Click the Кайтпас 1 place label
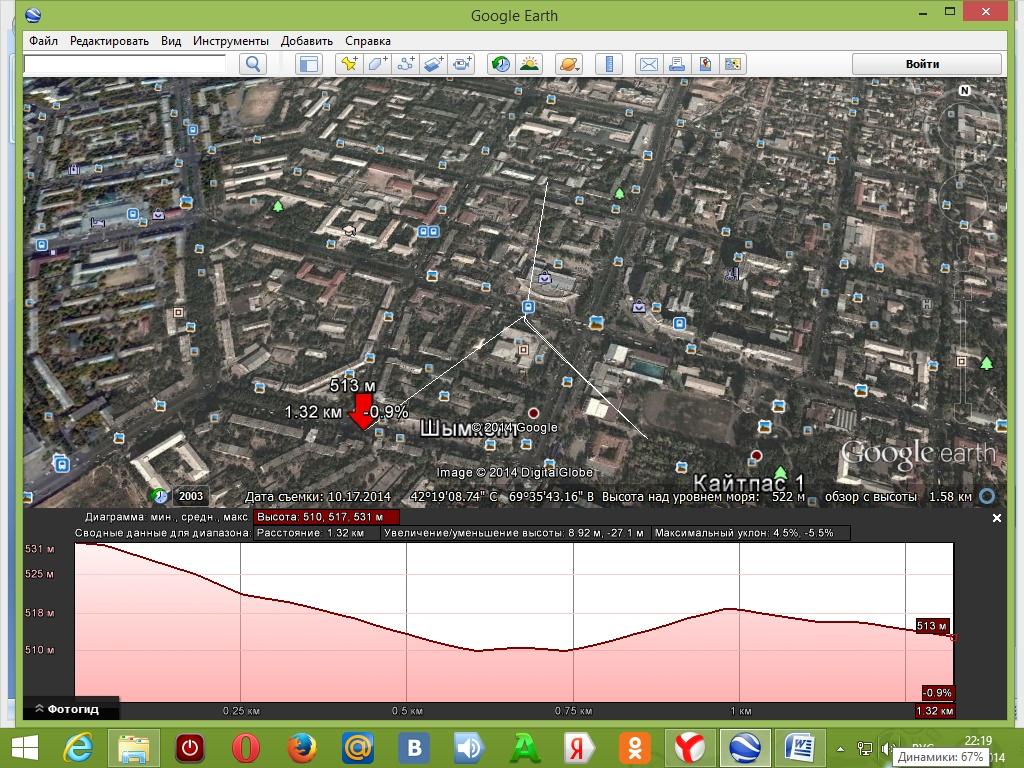This screenshot has width=1024, height=768. tap(748, 483)
